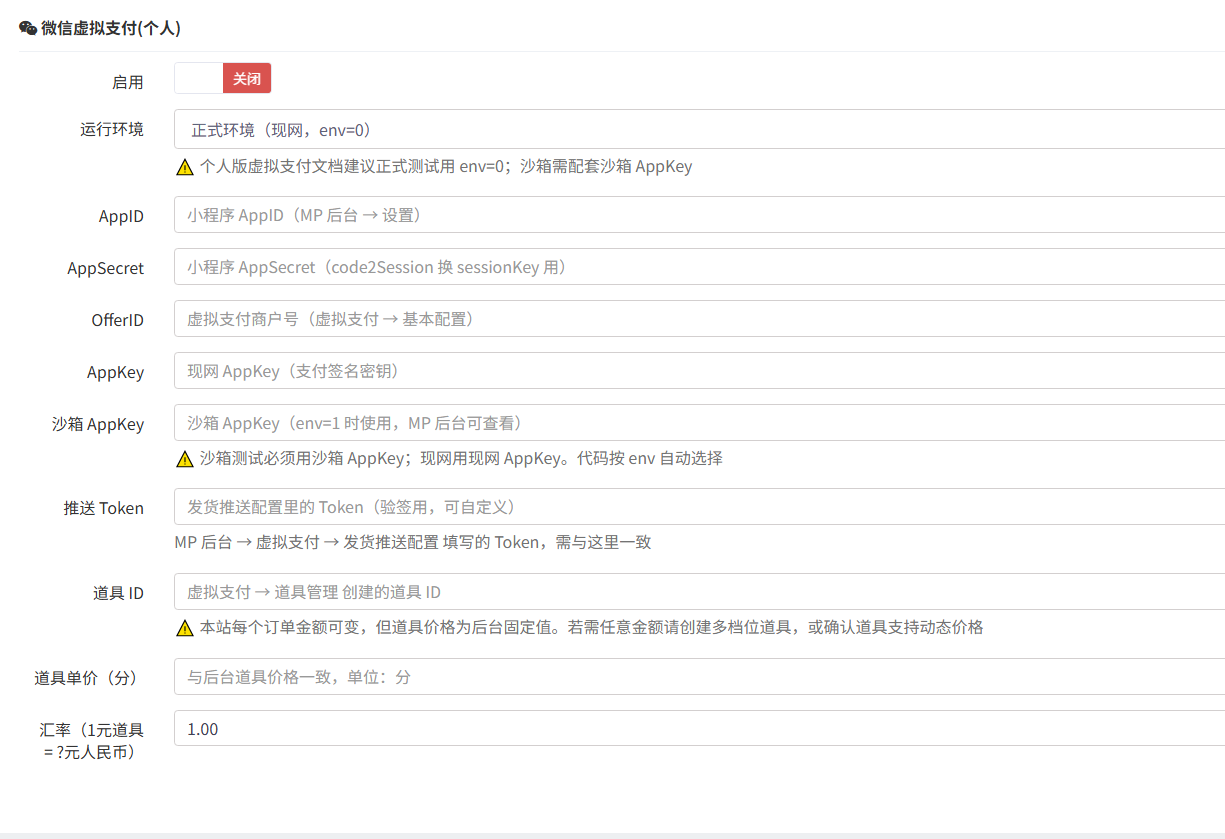Image resolution: width=1225 pixels, height=839 pixels.
Task: Click warning icon beside 沙箱测试必须用沙箱 AppKey
Action: [184, 459]
